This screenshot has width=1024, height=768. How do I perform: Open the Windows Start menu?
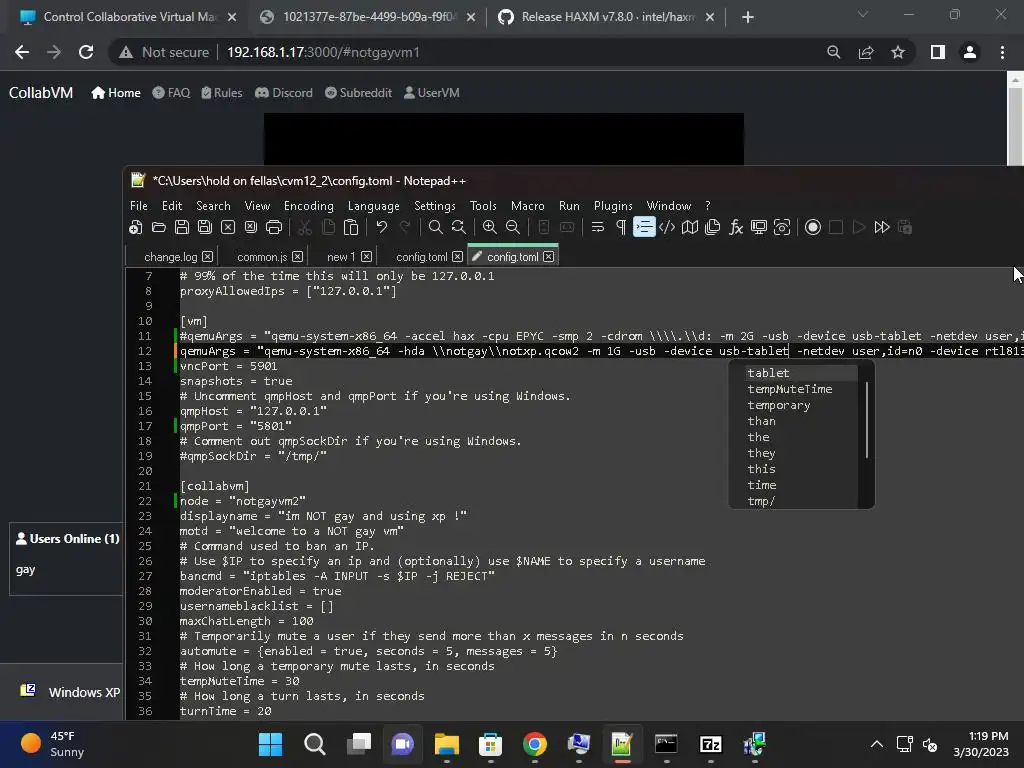coord(270,744)
